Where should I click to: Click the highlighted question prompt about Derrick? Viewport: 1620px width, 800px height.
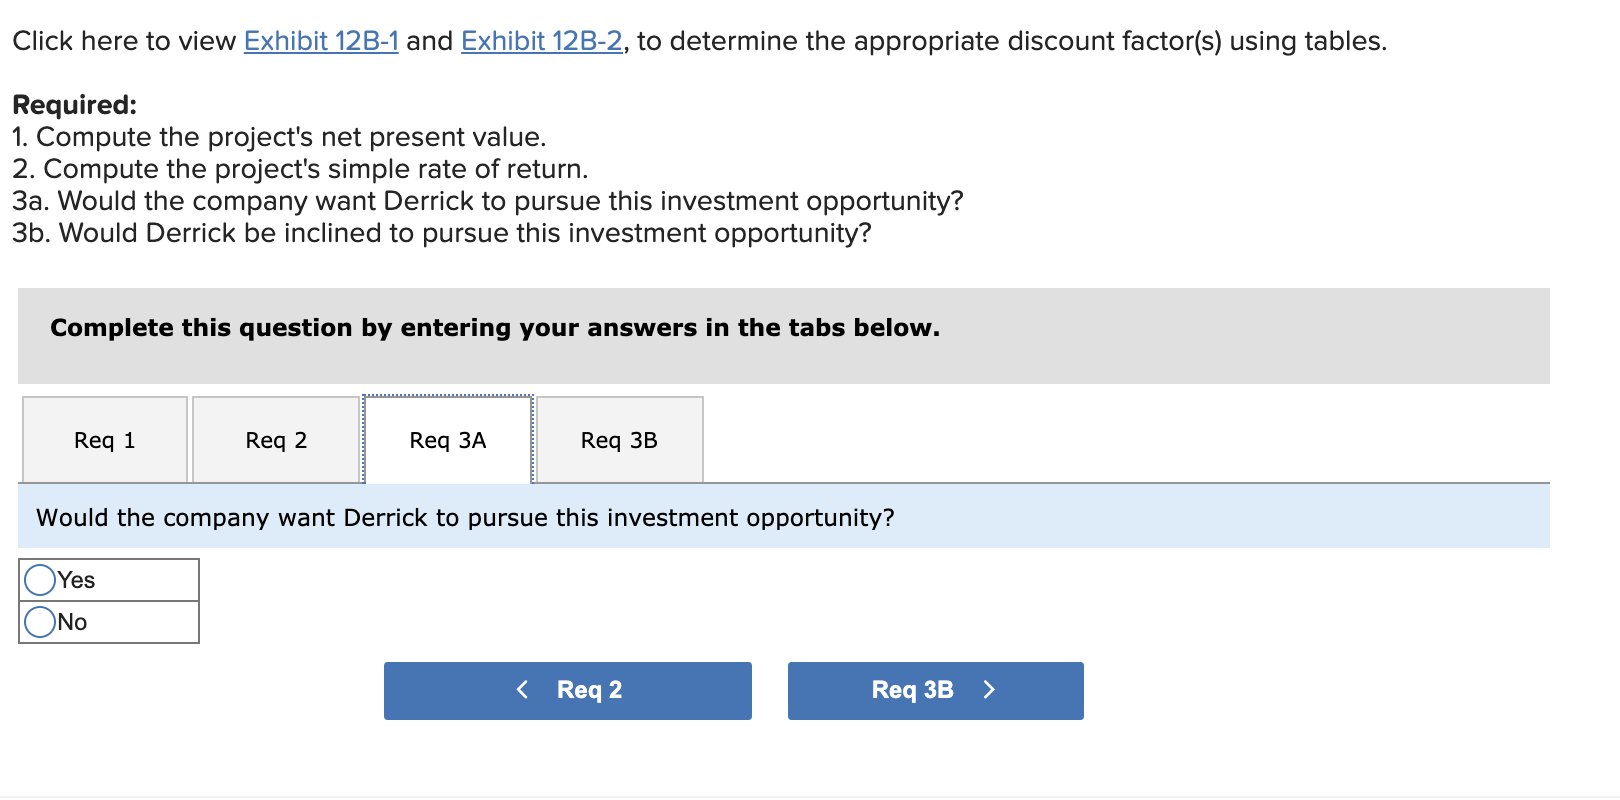[465, 517]
